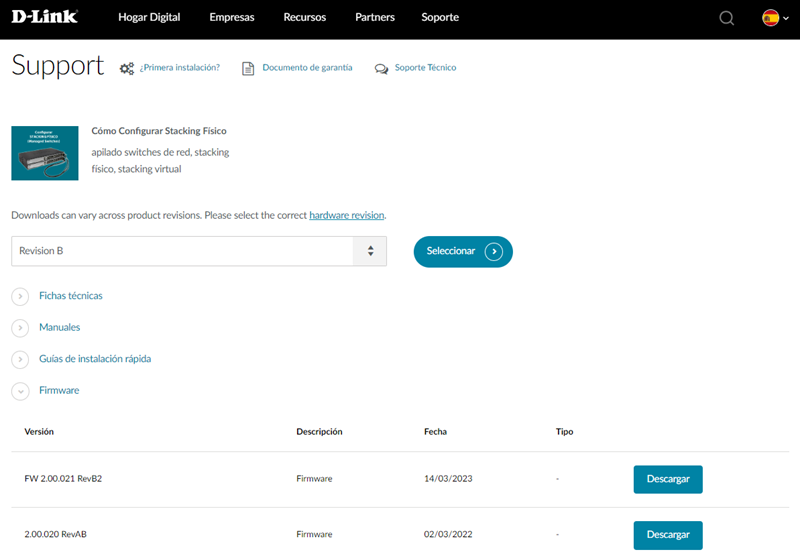Open the Fichas técnicas section label
This screenshot has height=556, width=800.
pyautogui.click(x=71, y=296)
